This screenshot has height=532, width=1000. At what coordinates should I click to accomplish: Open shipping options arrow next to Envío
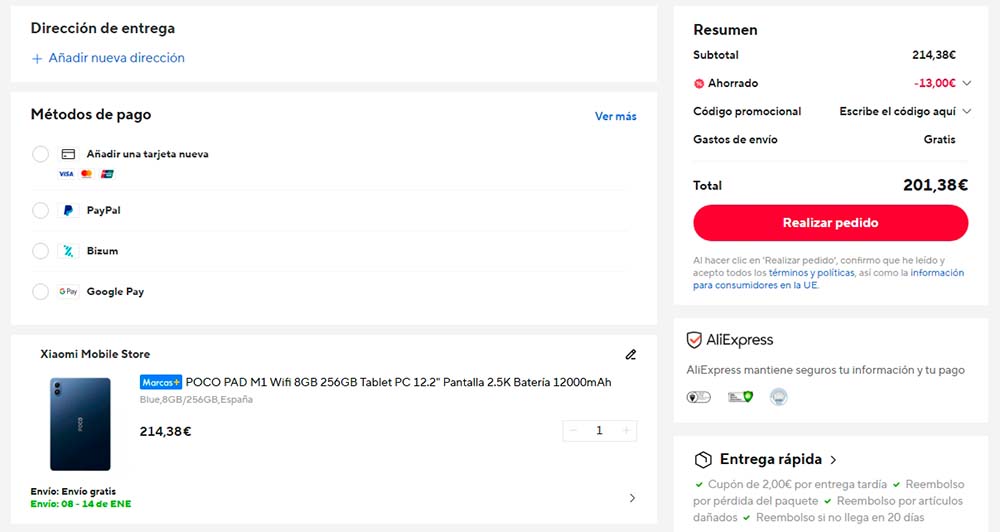[631, 498]
